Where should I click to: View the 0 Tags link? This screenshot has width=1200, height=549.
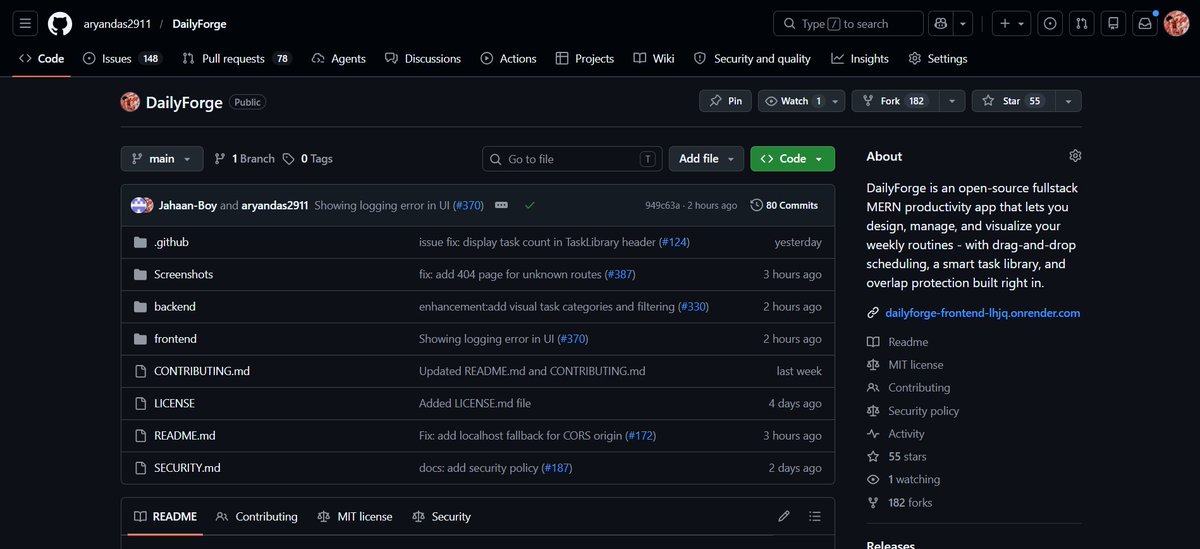point(308,159)
